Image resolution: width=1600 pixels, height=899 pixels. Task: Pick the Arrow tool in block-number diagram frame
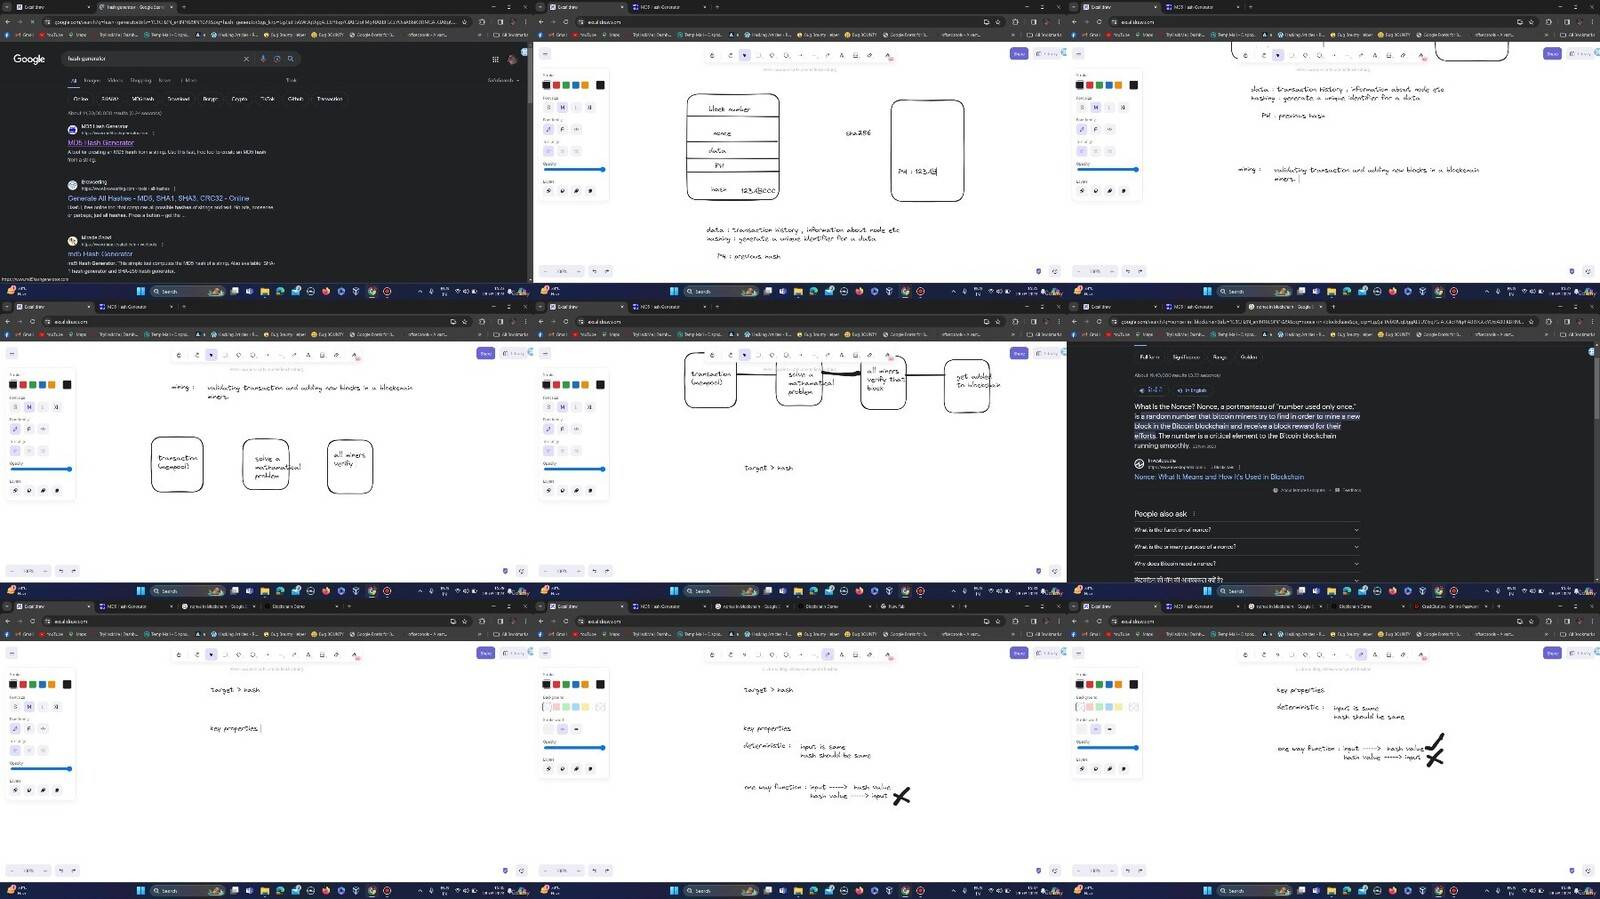coord(800,55)
